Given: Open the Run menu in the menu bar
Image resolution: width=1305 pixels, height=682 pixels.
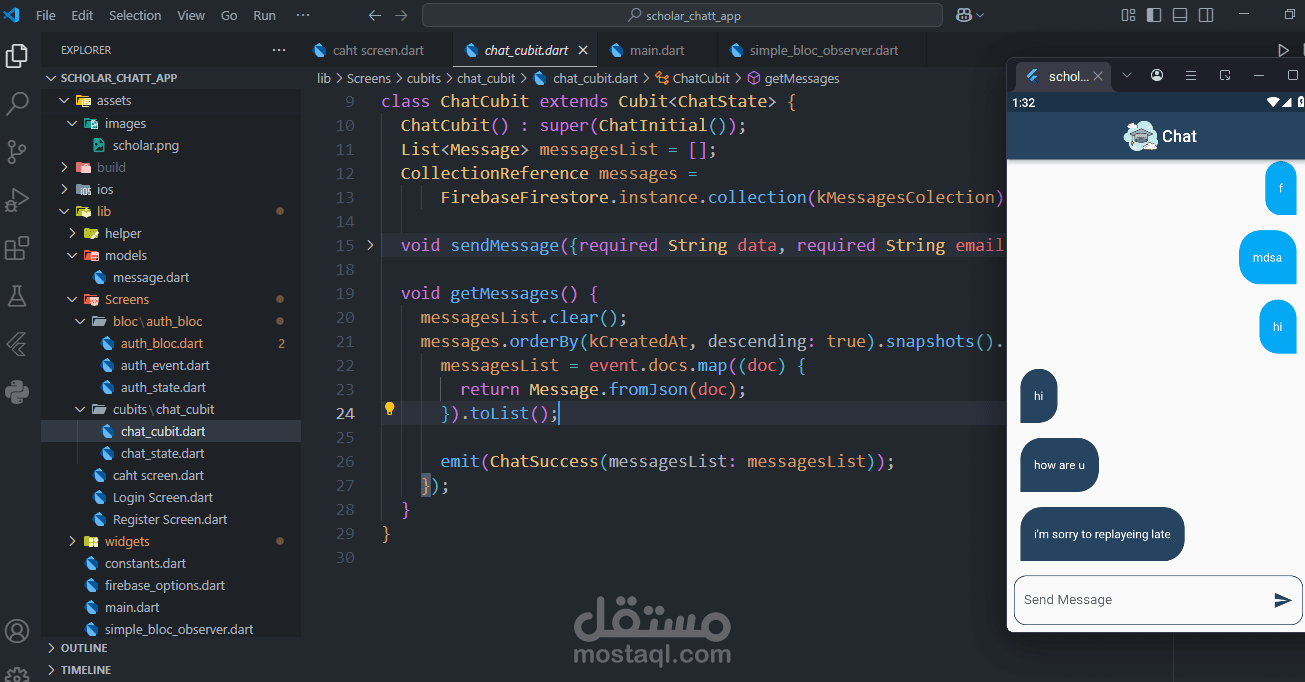Looking at the screenshot, I should [263, 14].
